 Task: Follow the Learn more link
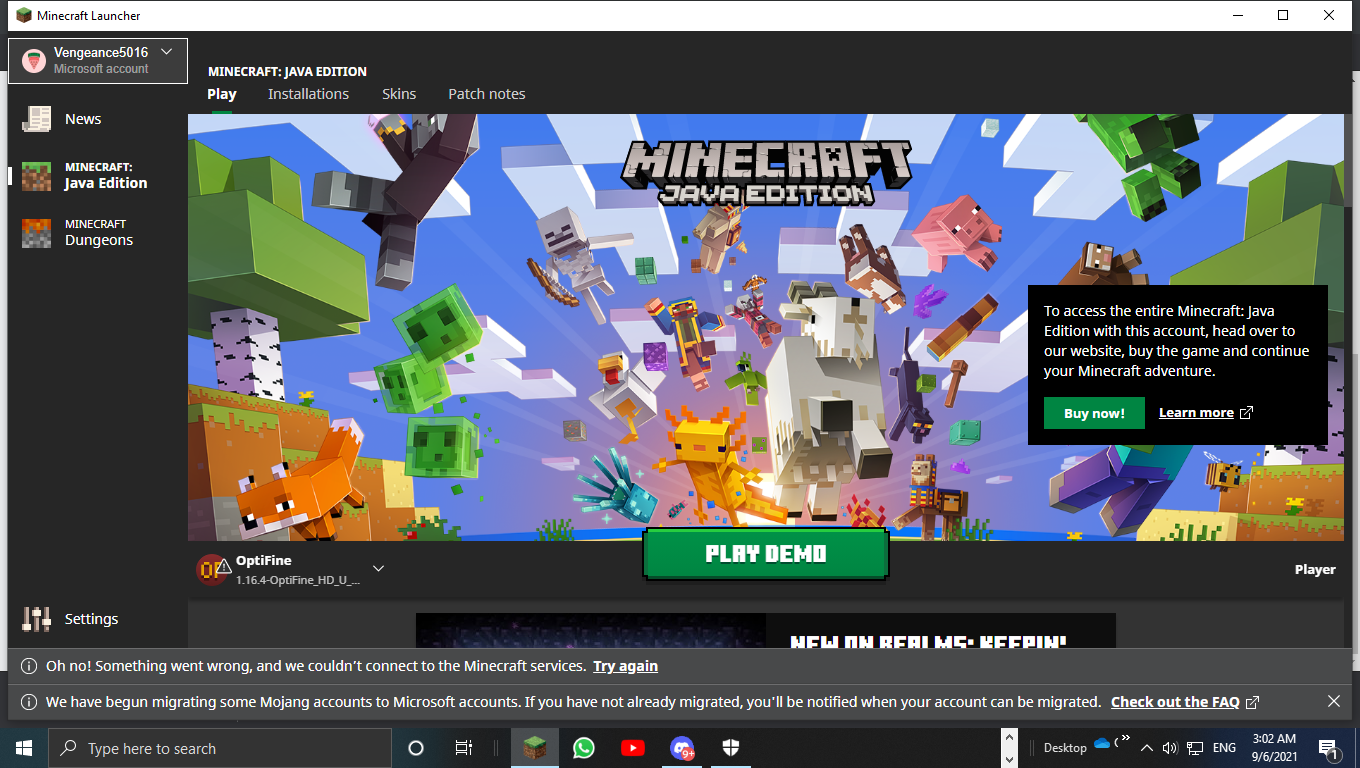pos(1196,413)
